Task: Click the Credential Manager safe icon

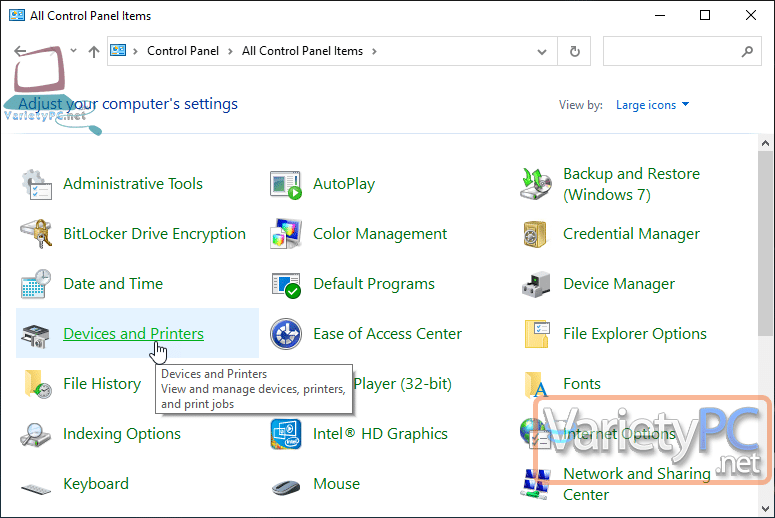Action: pyautogui.click(x=535, y=234)
